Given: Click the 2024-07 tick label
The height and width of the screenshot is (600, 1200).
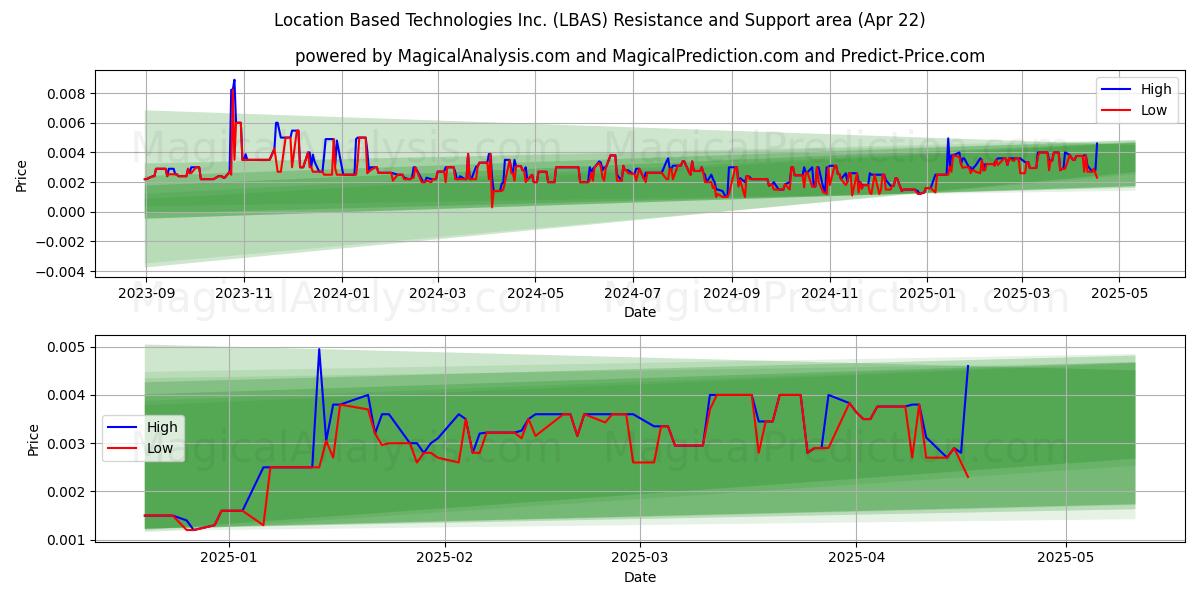Looking at the screenshot, I should (x=632, y=293).
